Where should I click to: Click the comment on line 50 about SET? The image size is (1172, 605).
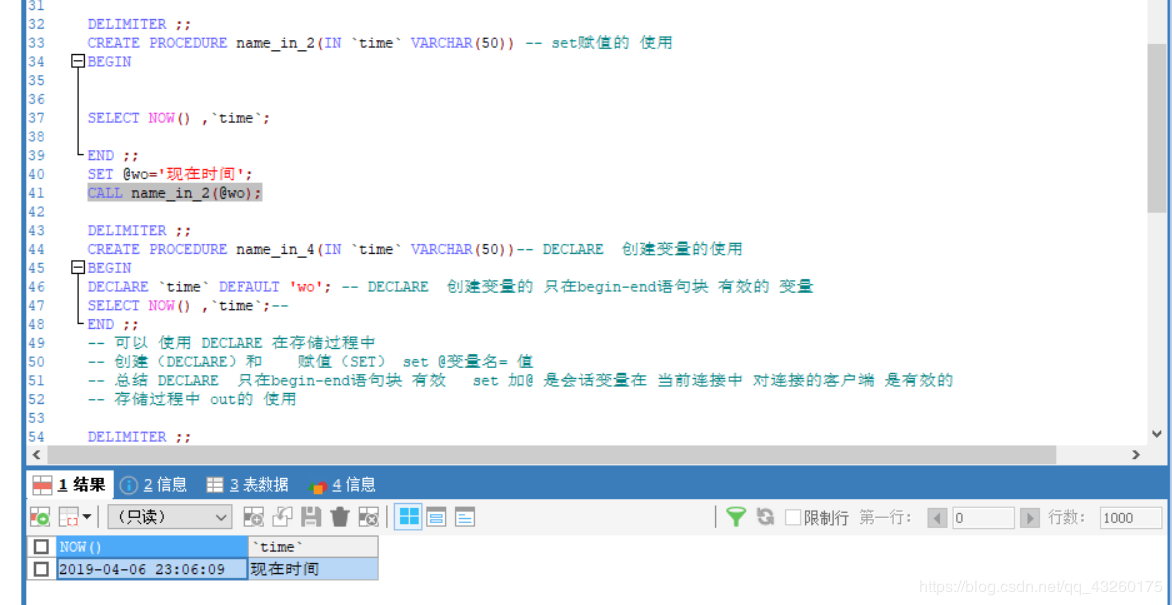pyautogui.click(x=310, y=361)
